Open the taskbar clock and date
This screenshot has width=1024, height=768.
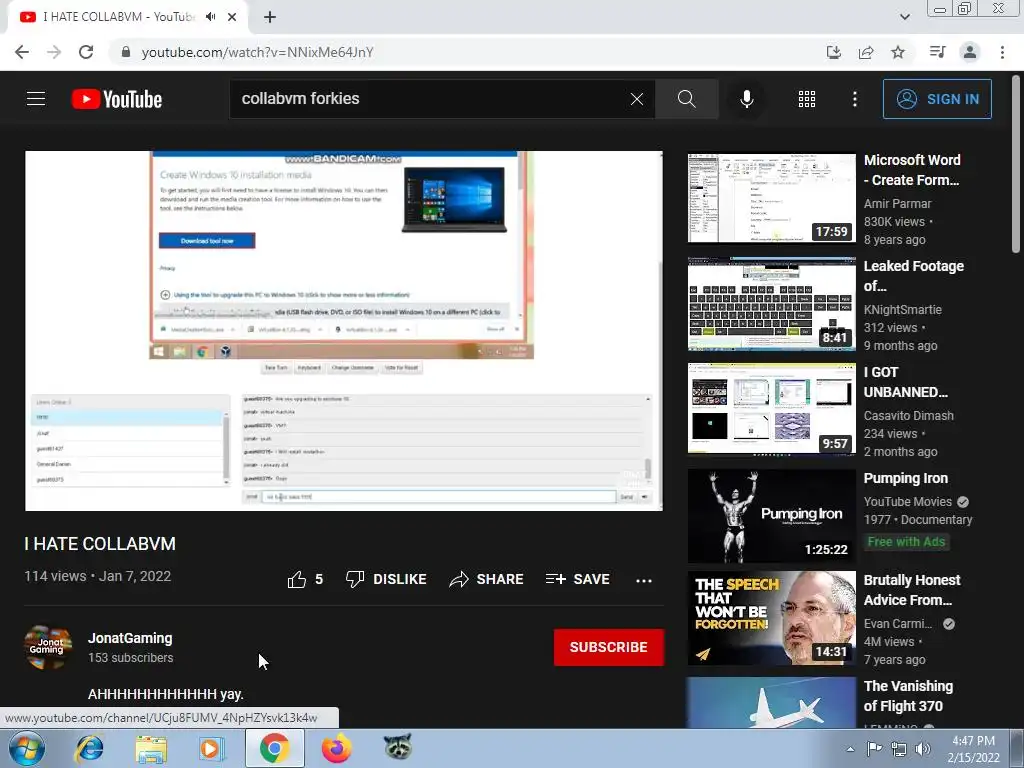973,749
